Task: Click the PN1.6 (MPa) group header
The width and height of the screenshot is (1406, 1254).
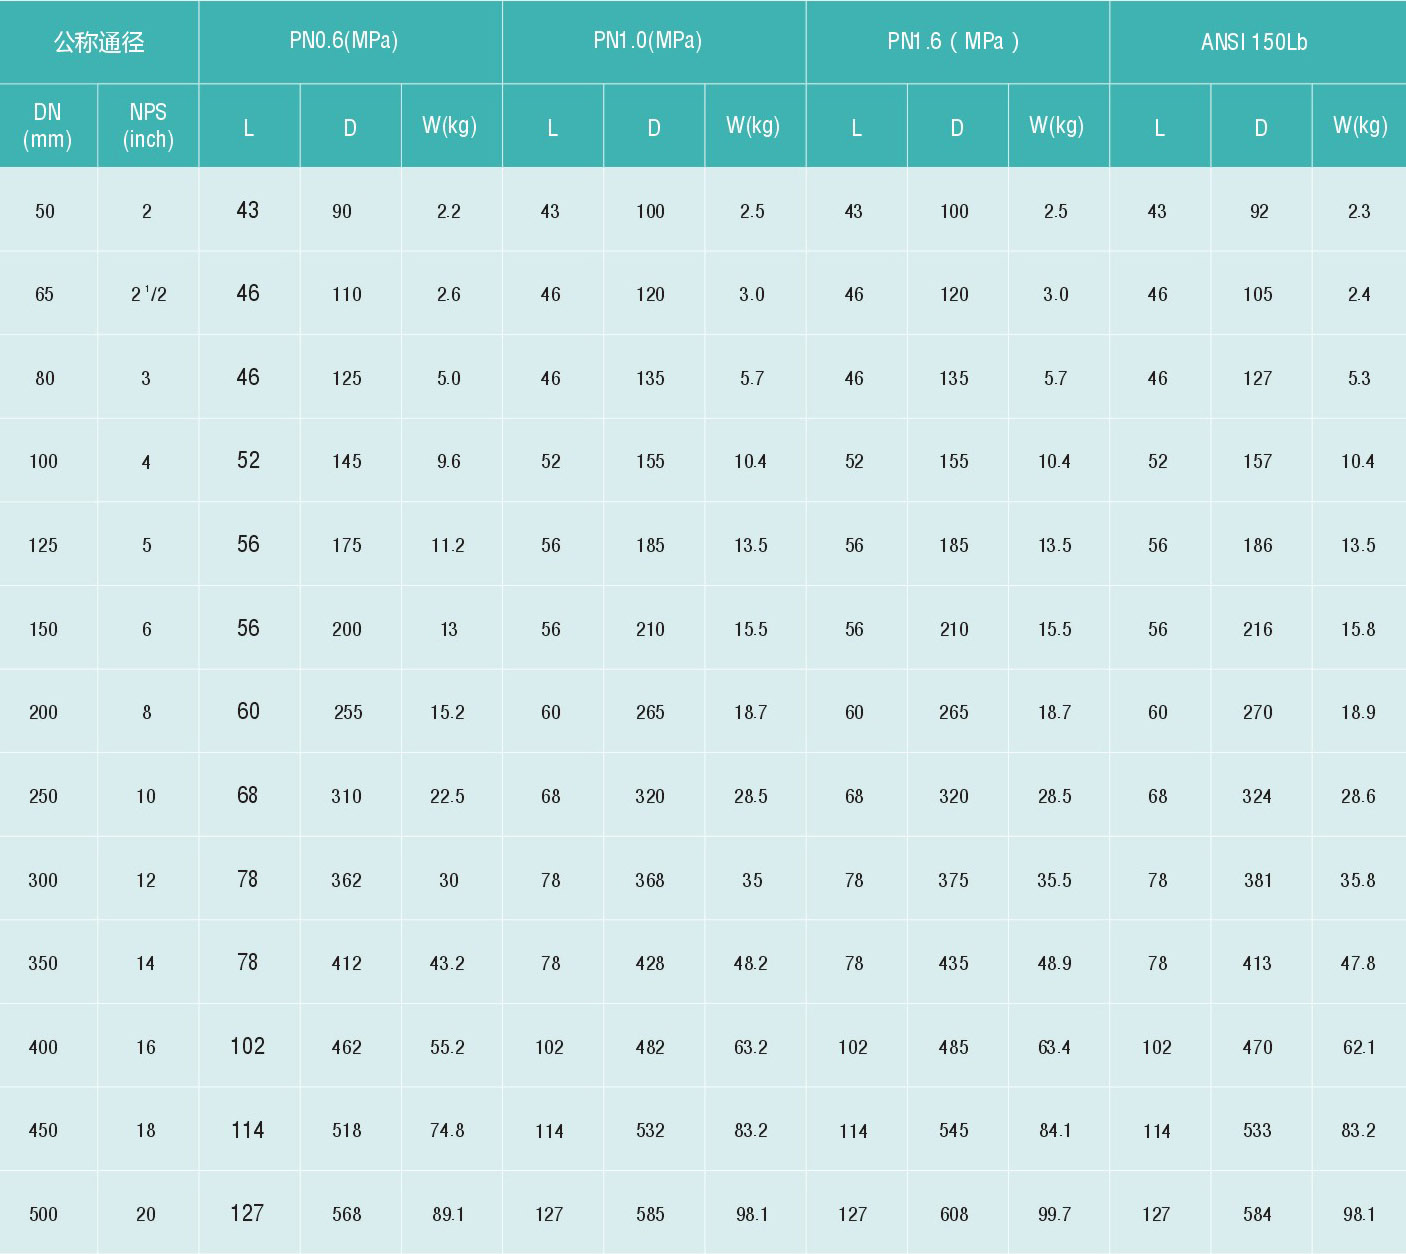Action: [x=953, y=41]
